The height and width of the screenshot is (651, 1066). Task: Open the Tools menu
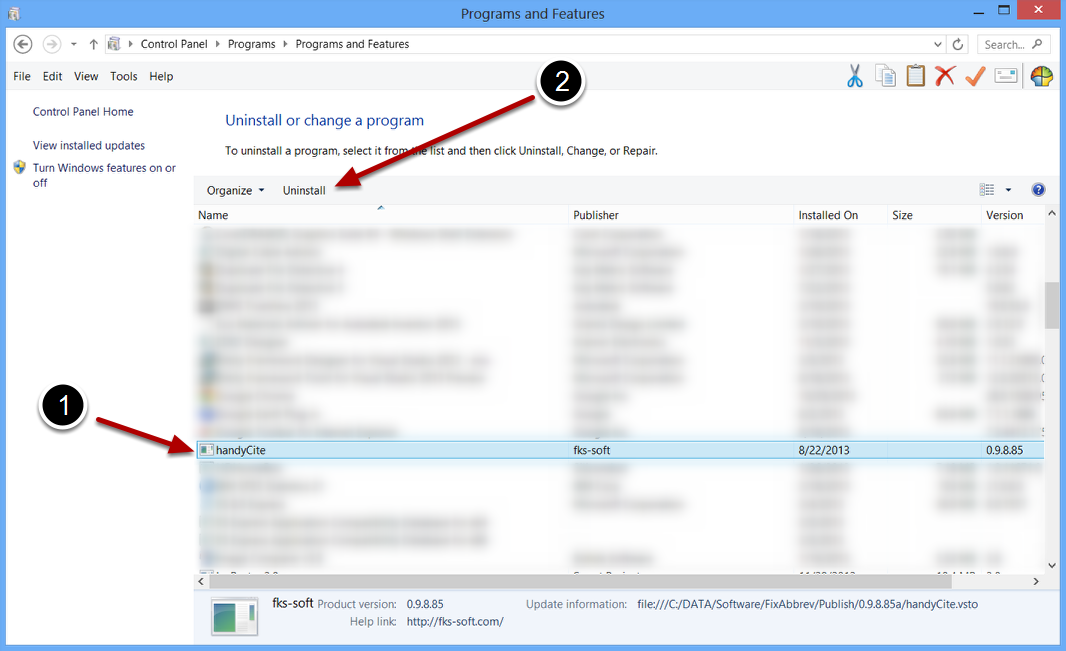click(x=124, y=76)
